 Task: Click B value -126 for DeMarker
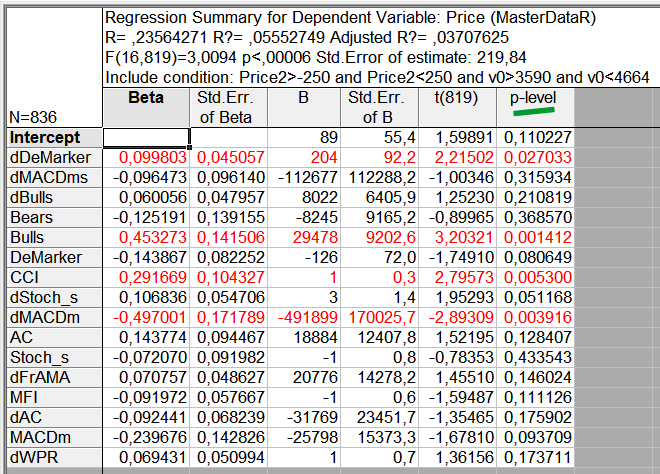pos(304,257)
